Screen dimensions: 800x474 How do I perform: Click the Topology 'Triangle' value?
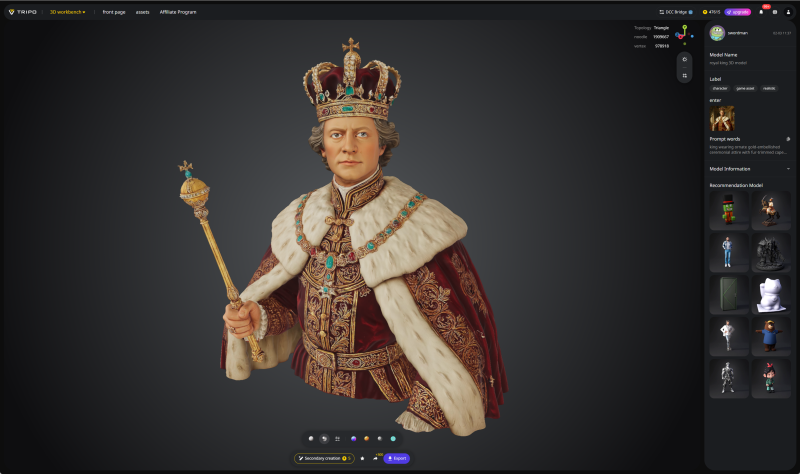pyautogui.click(x=661, y=28)
